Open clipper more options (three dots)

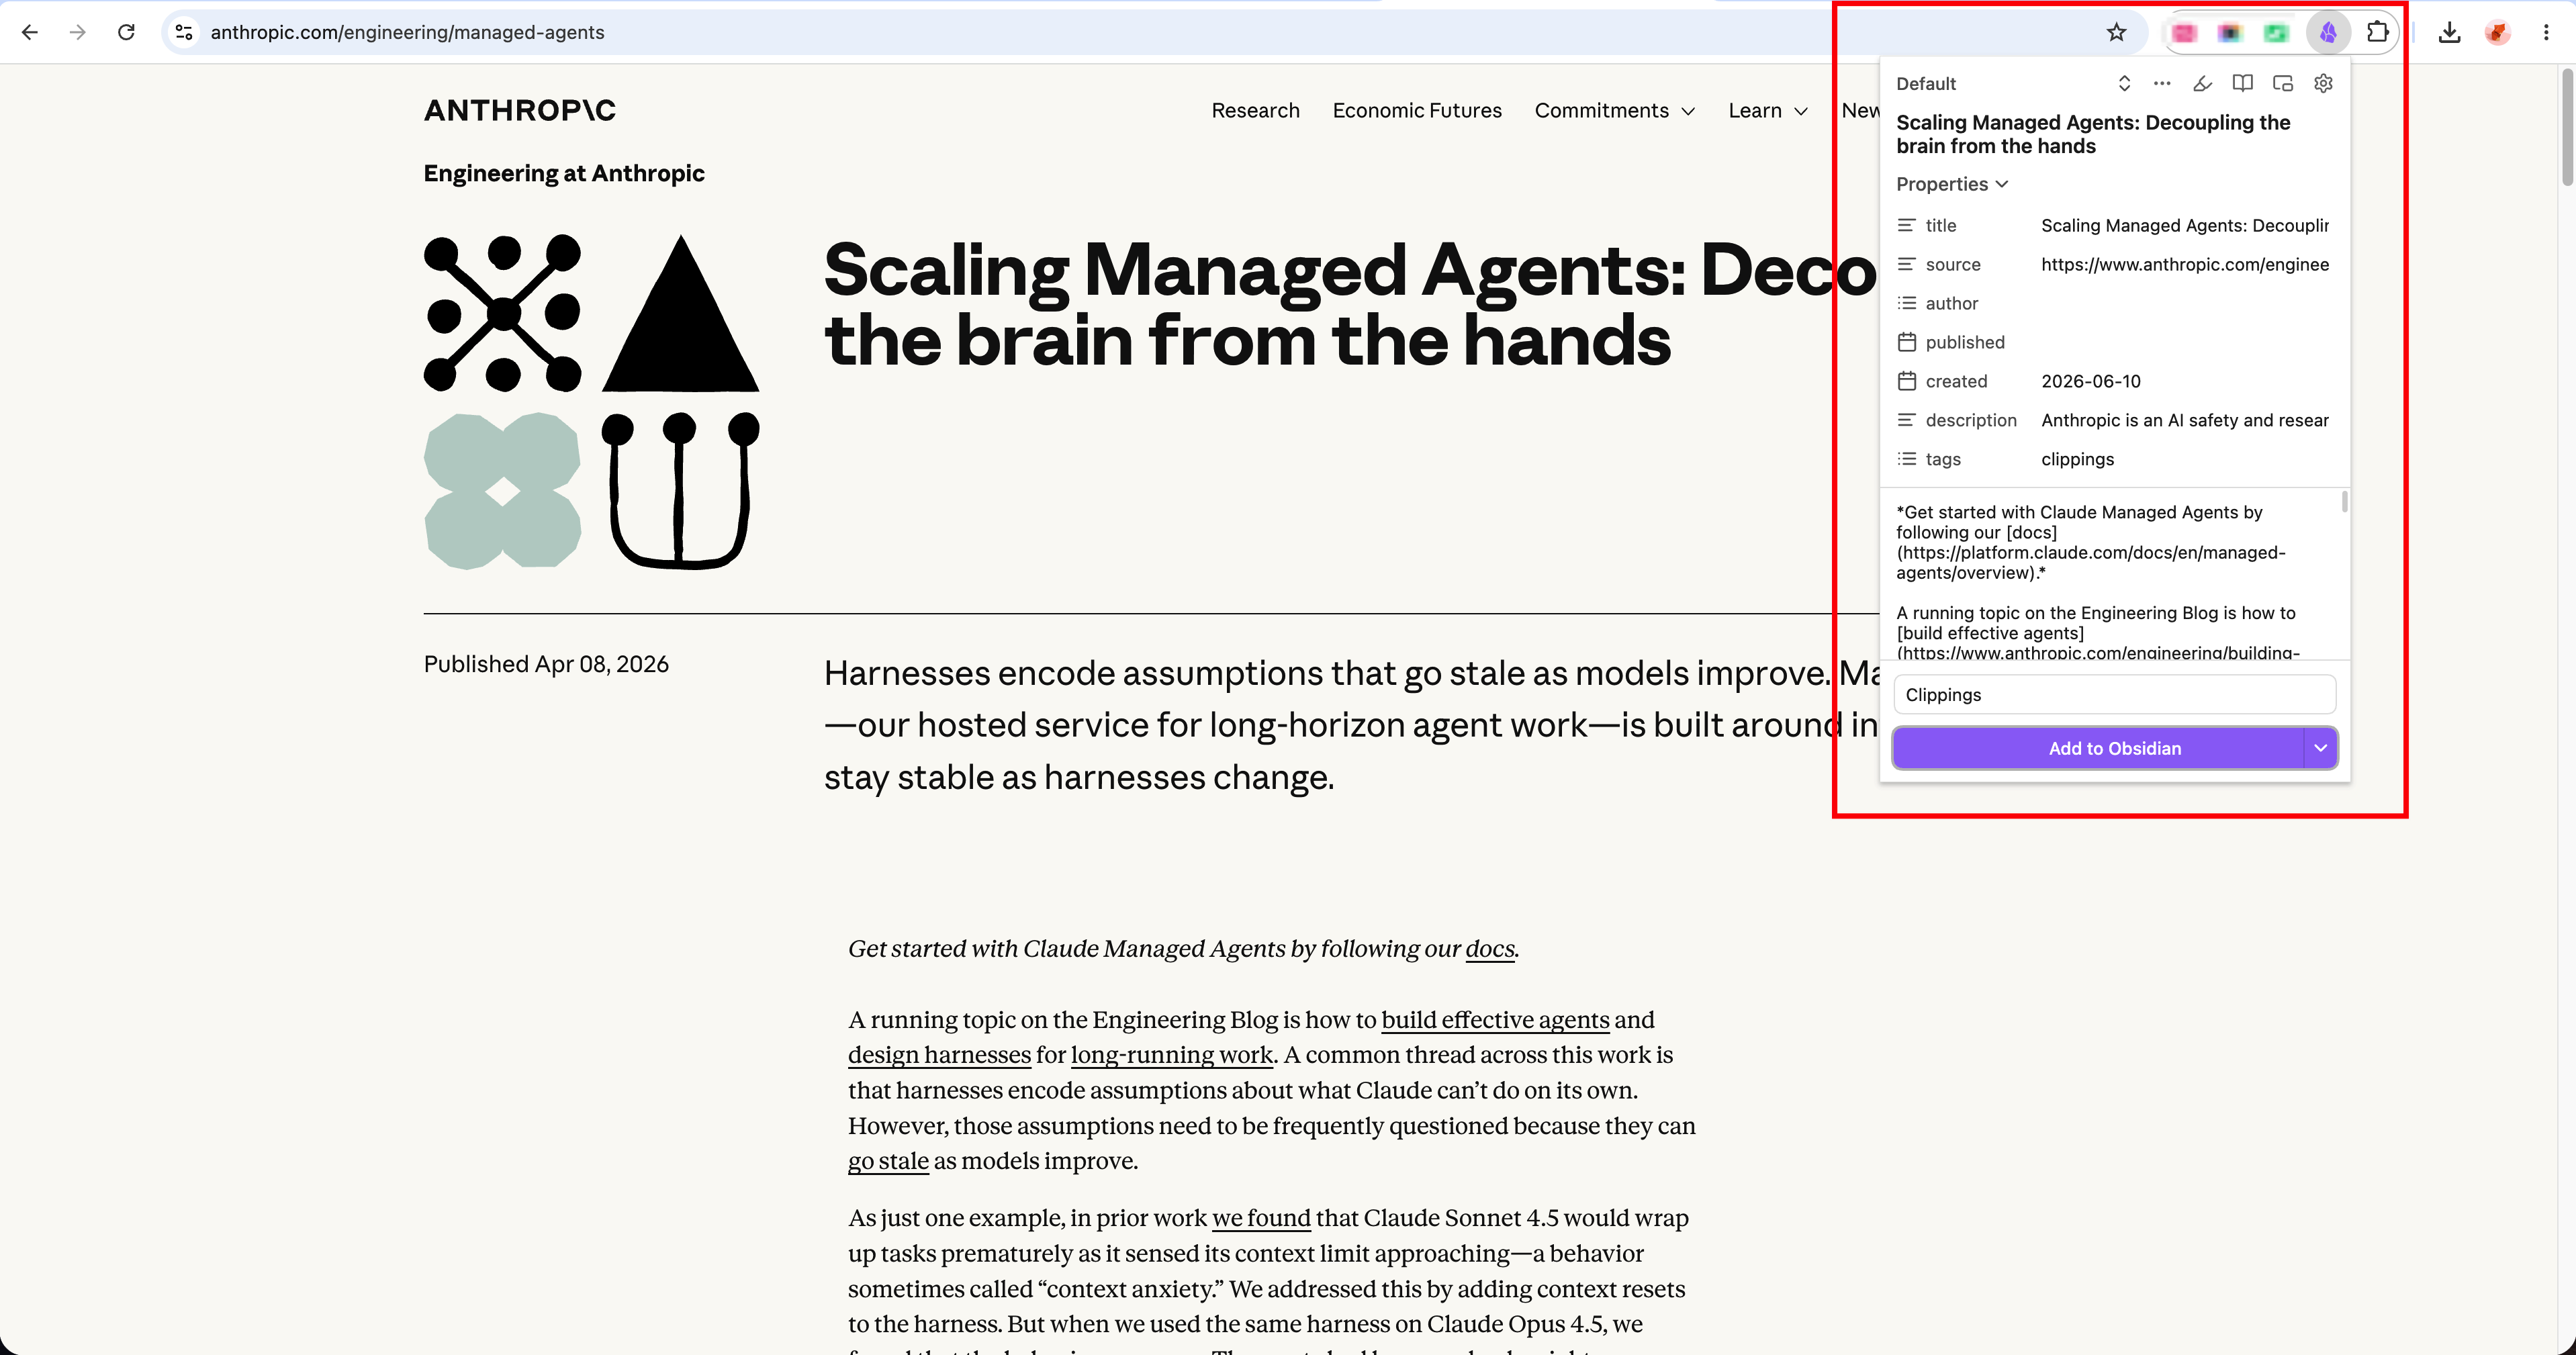click(2162, 83)
